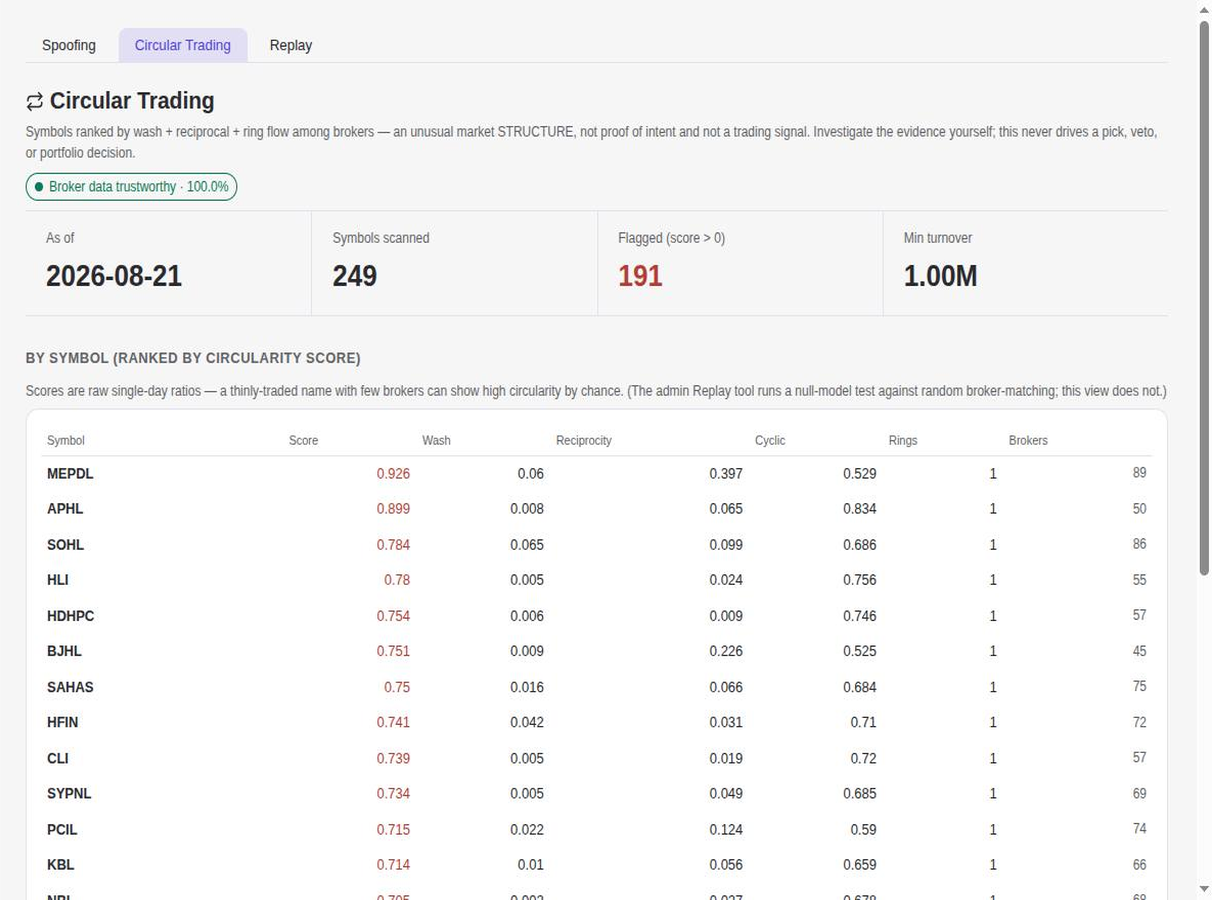Click SYPNL score 0.734

tap(393, 794)
